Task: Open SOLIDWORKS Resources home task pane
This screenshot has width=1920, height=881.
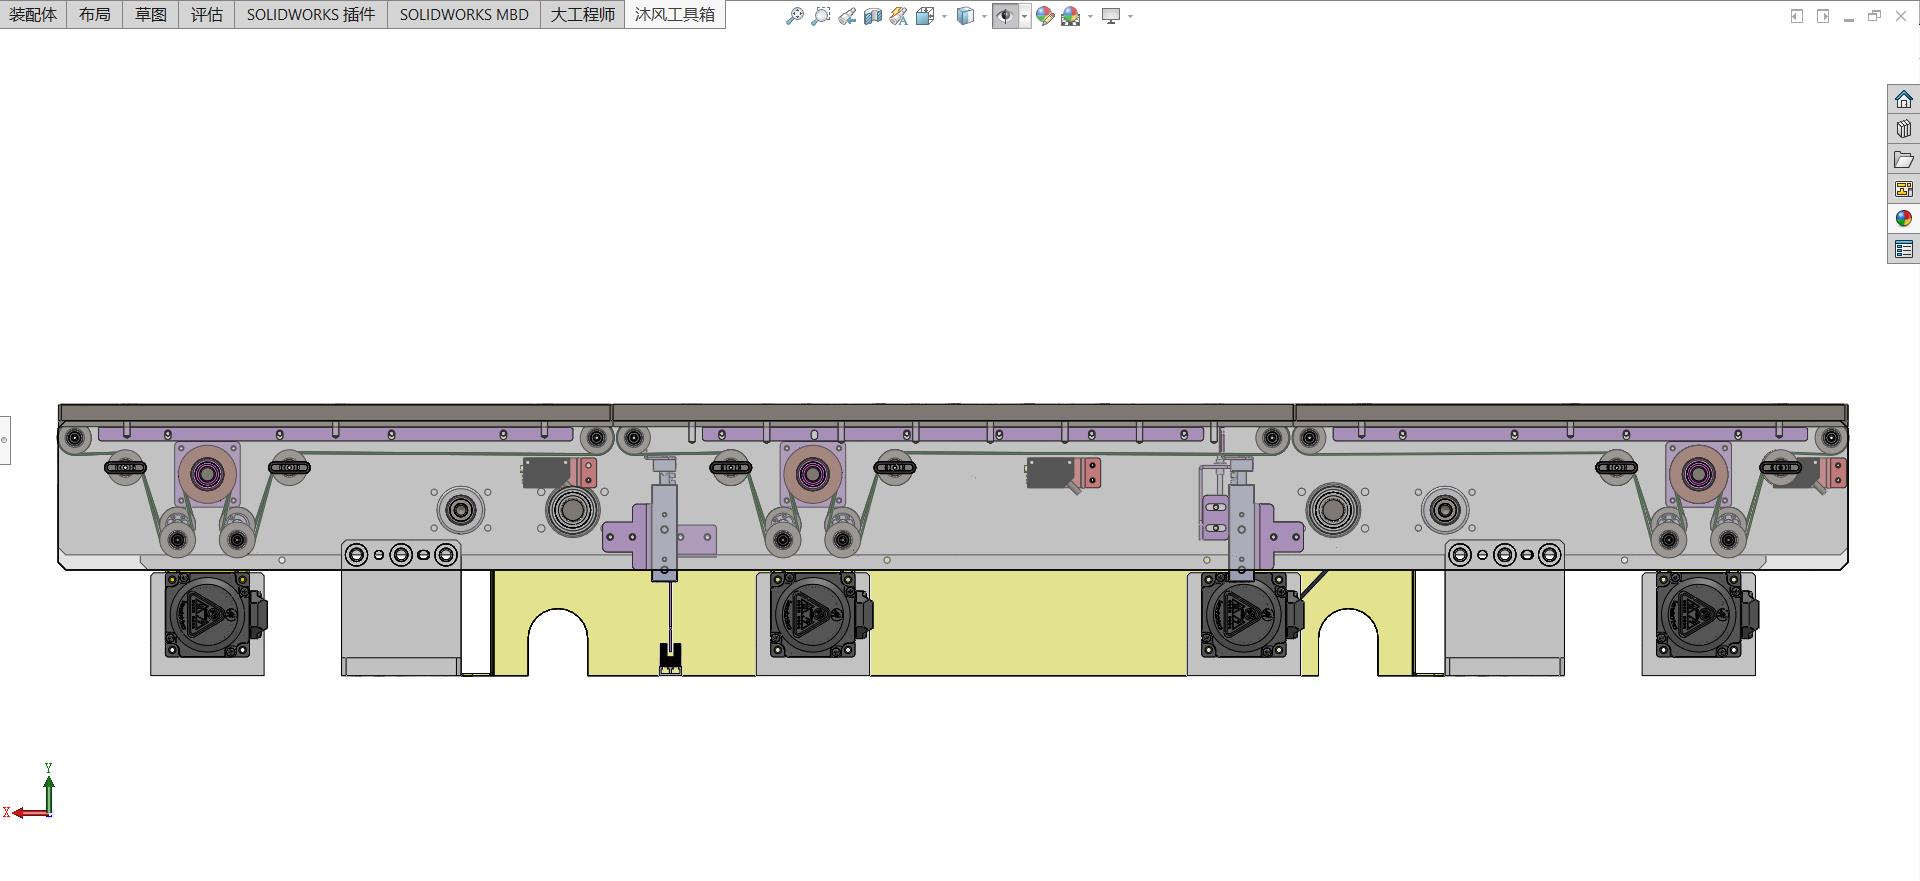Action: 1904,99
